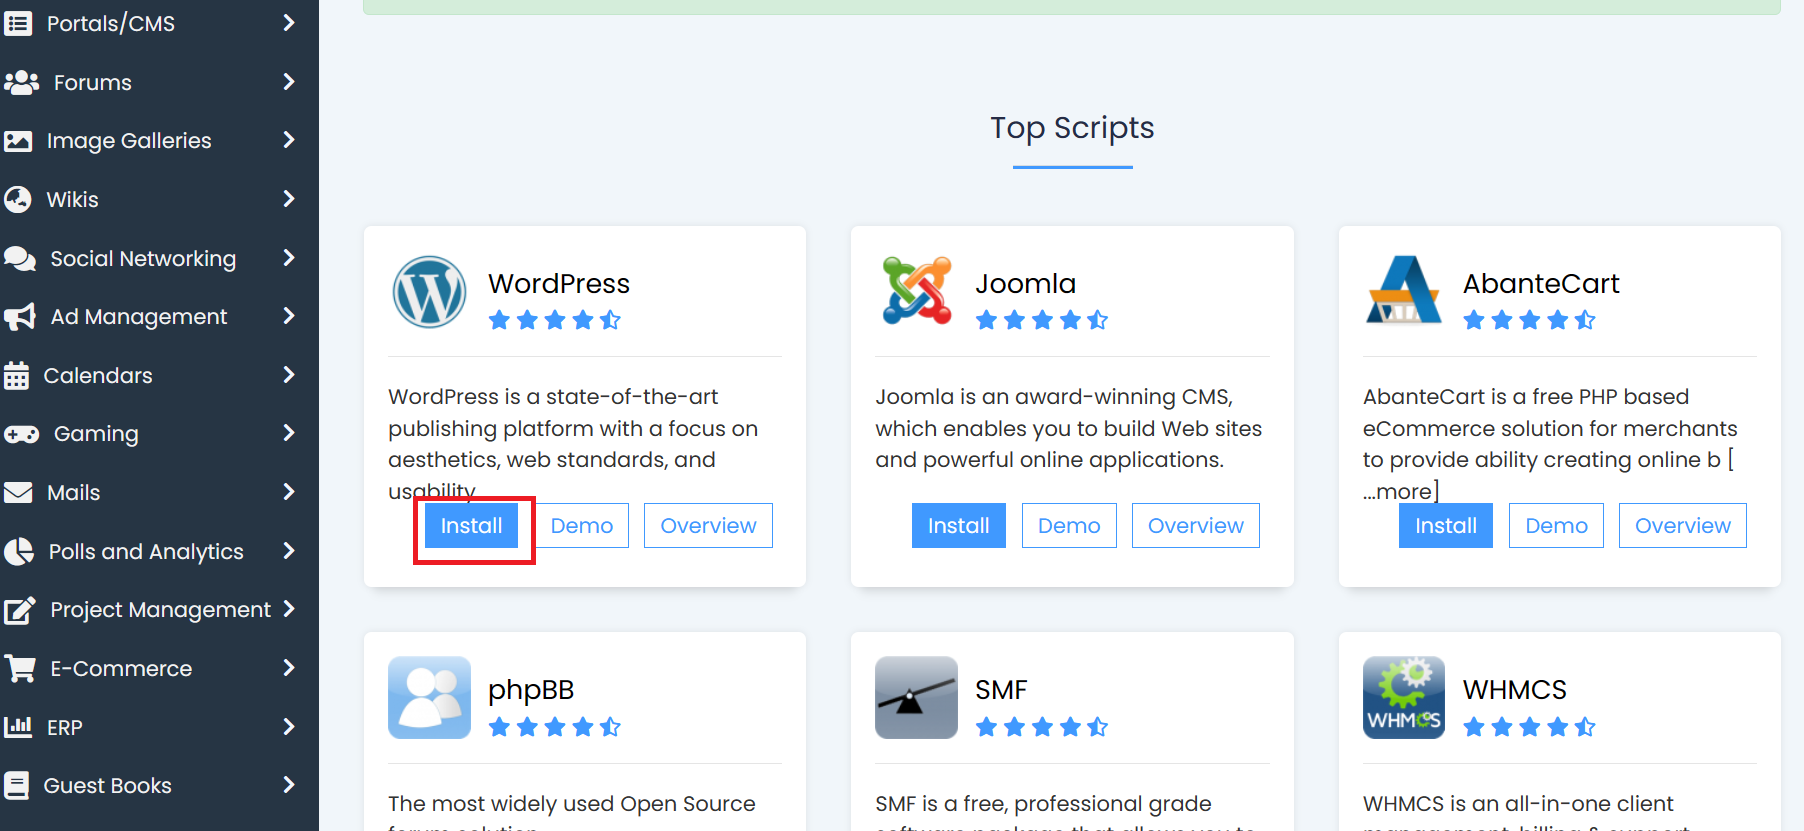Expand the Wikis chevron arrow

[289, 198]
